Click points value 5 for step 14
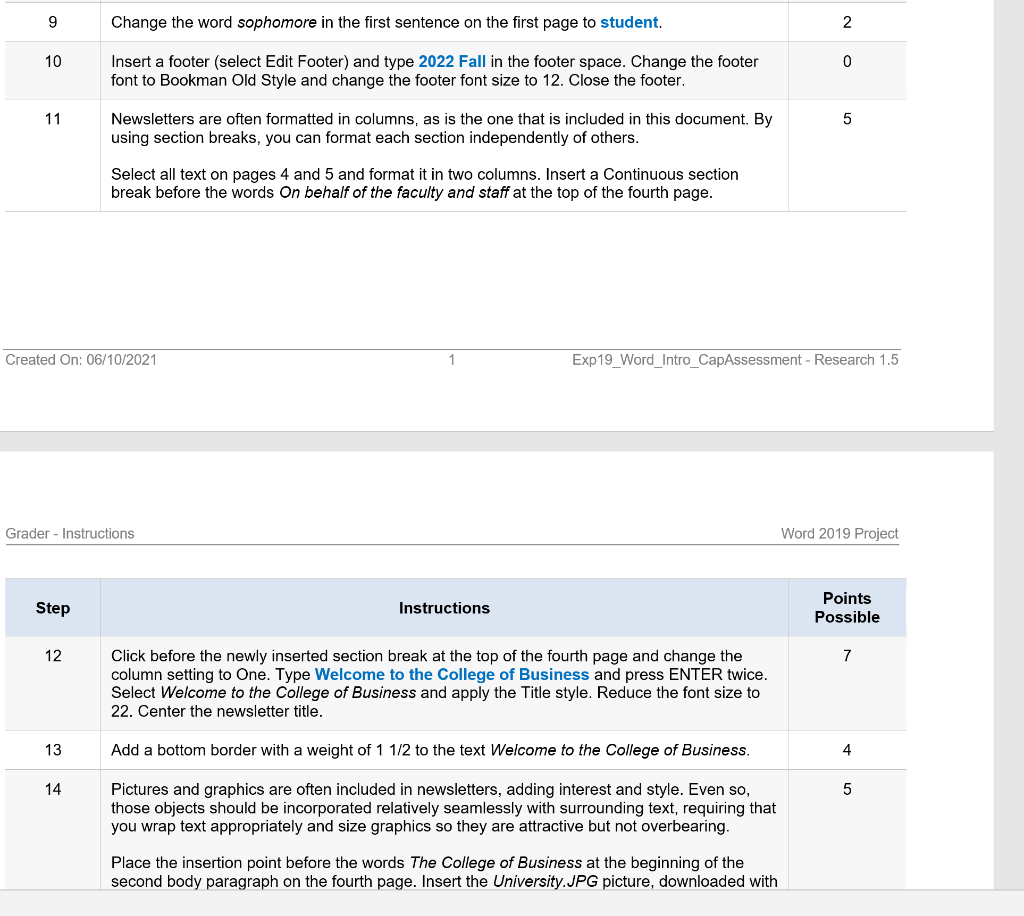 coord(847,789)
